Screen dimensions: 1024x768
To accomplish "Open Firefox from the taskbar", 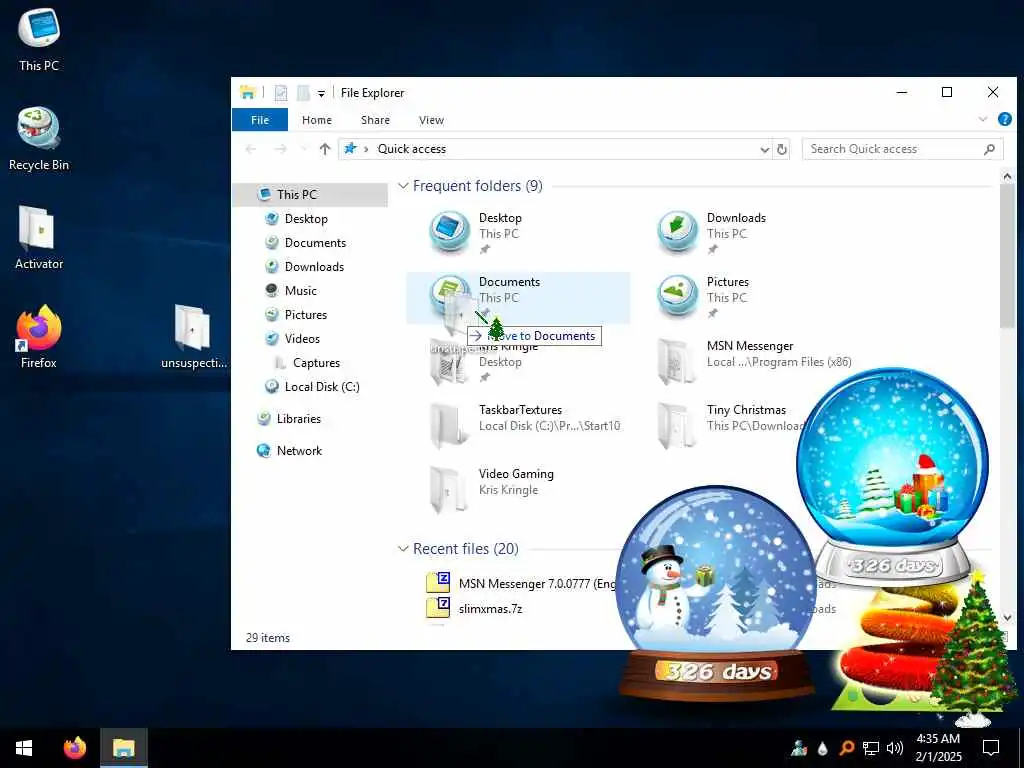I will (74, 748).
